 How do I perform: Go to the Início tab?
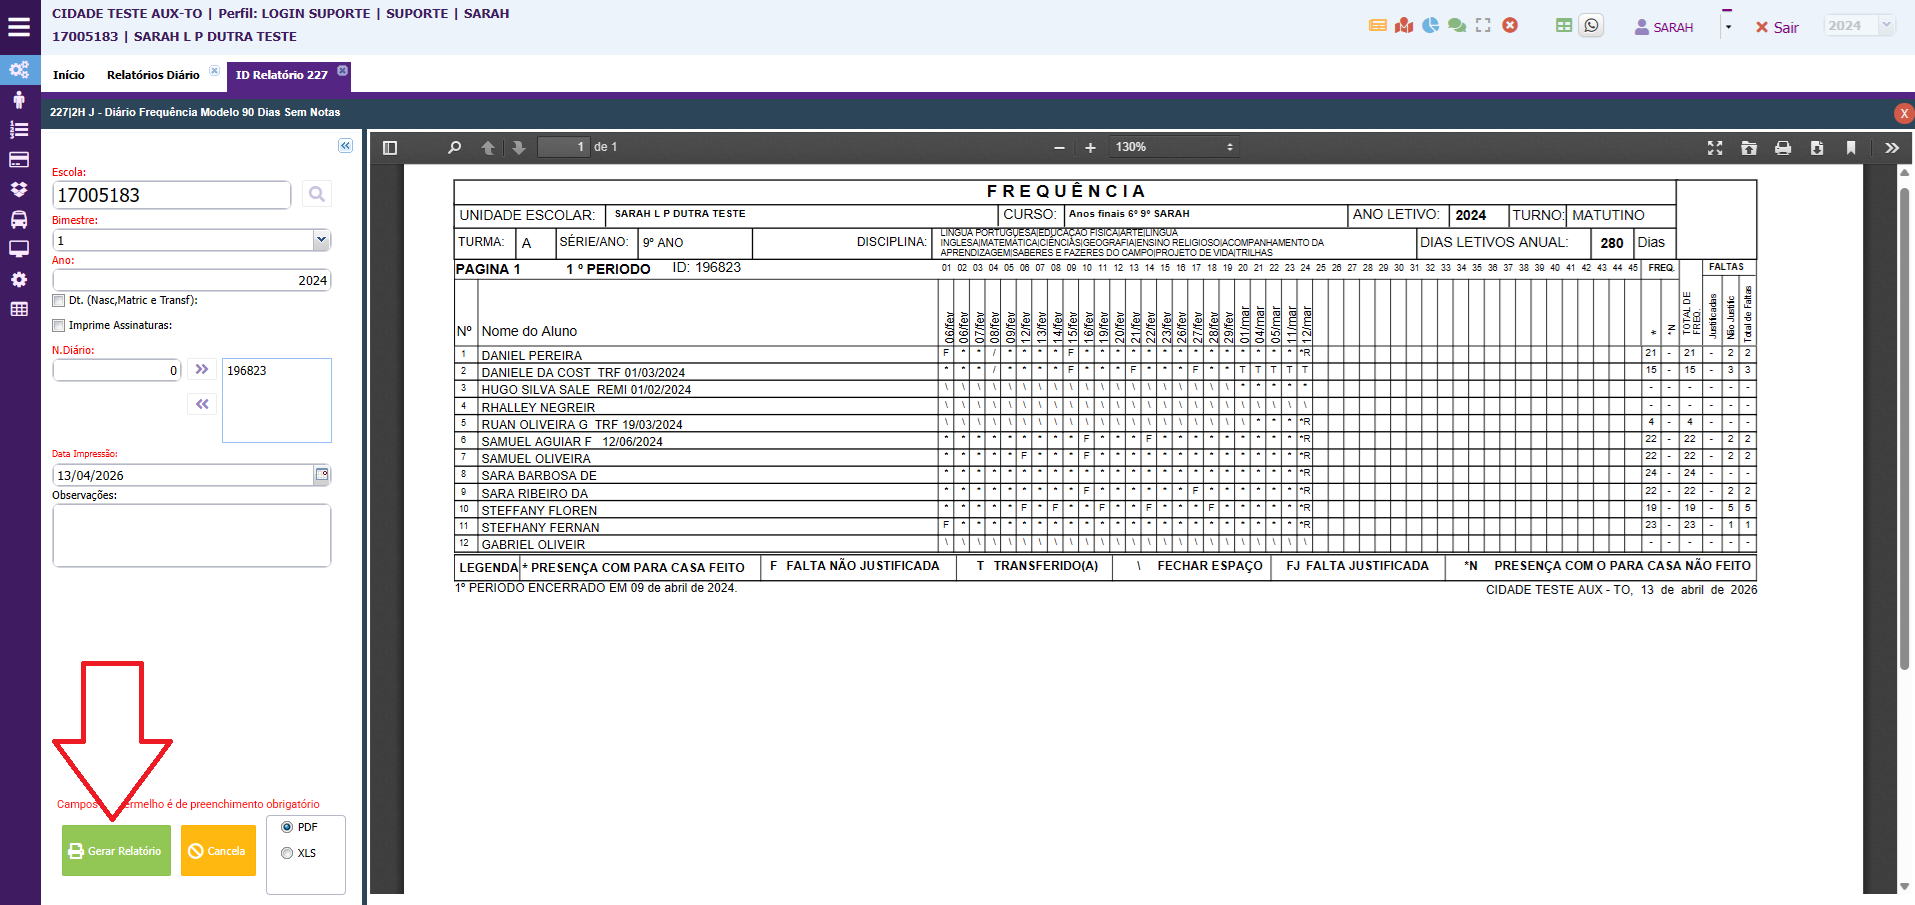(68, 75)
